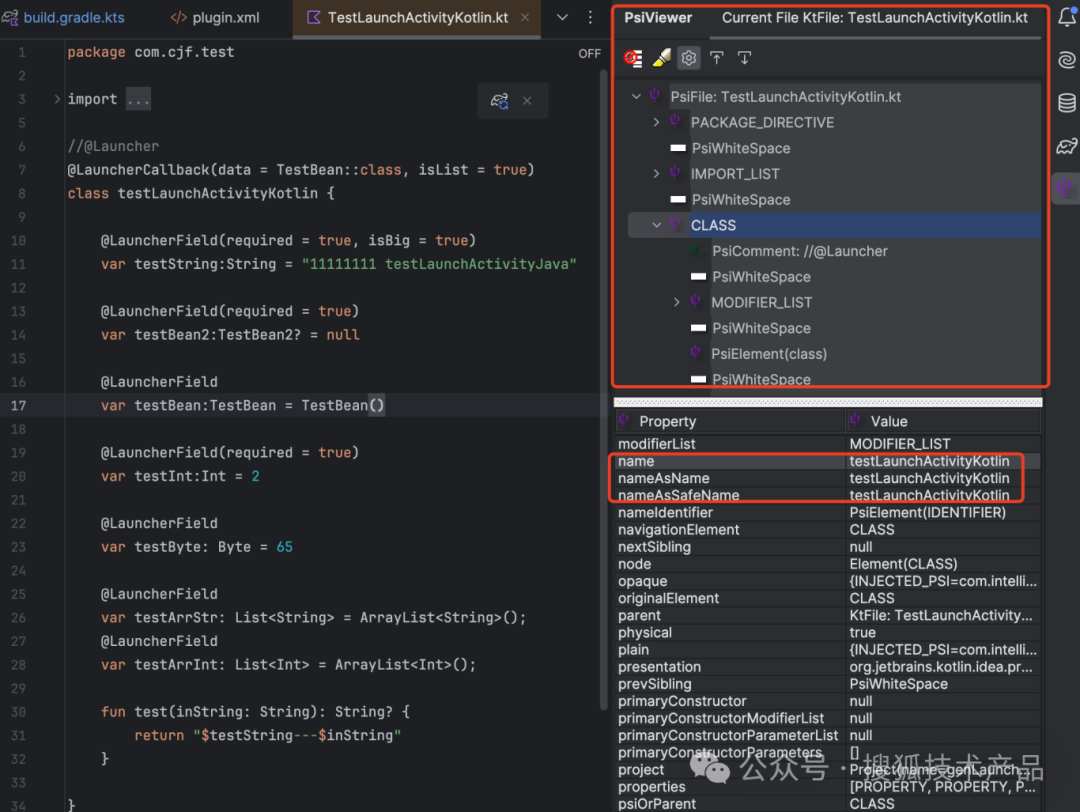Open the spiral AI assistant tool window
Image resolution: width=1080 pixels, height=812 pixels.
click(x=1067, y=61)
